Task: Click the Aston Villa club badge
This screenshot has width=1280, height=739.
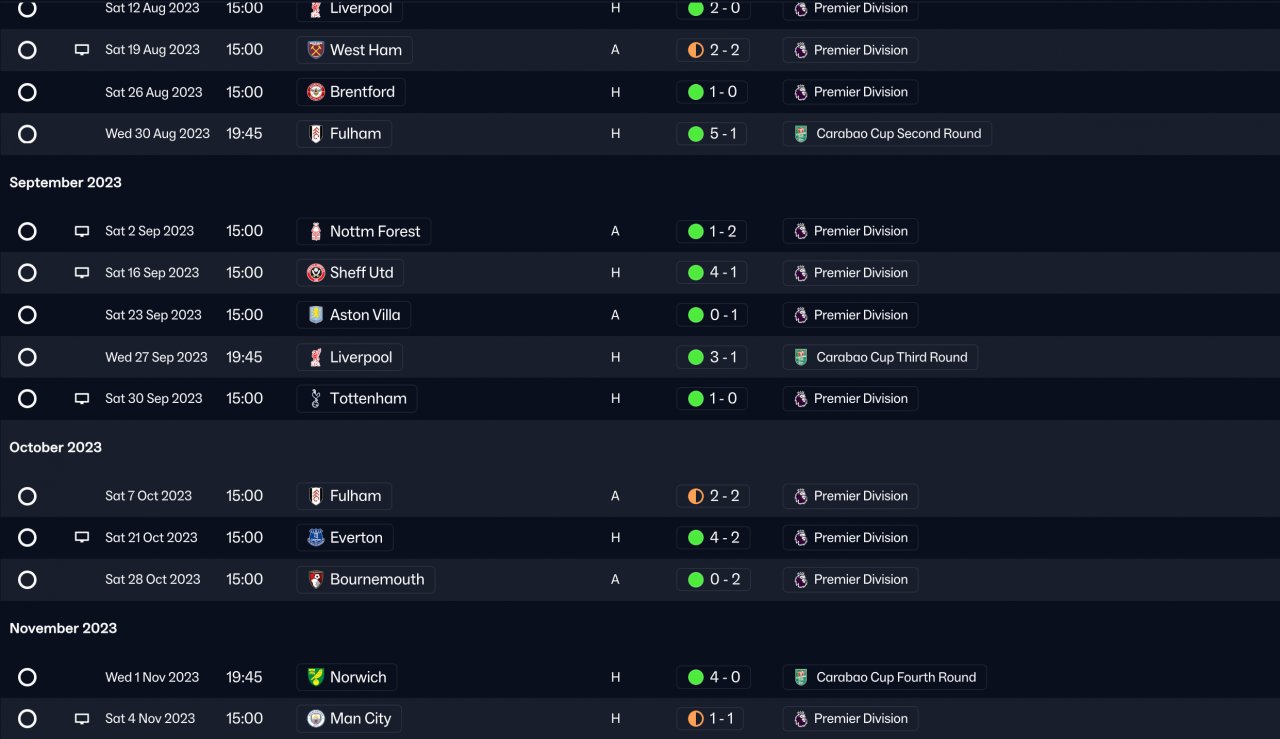Action: tap(316, 315)
